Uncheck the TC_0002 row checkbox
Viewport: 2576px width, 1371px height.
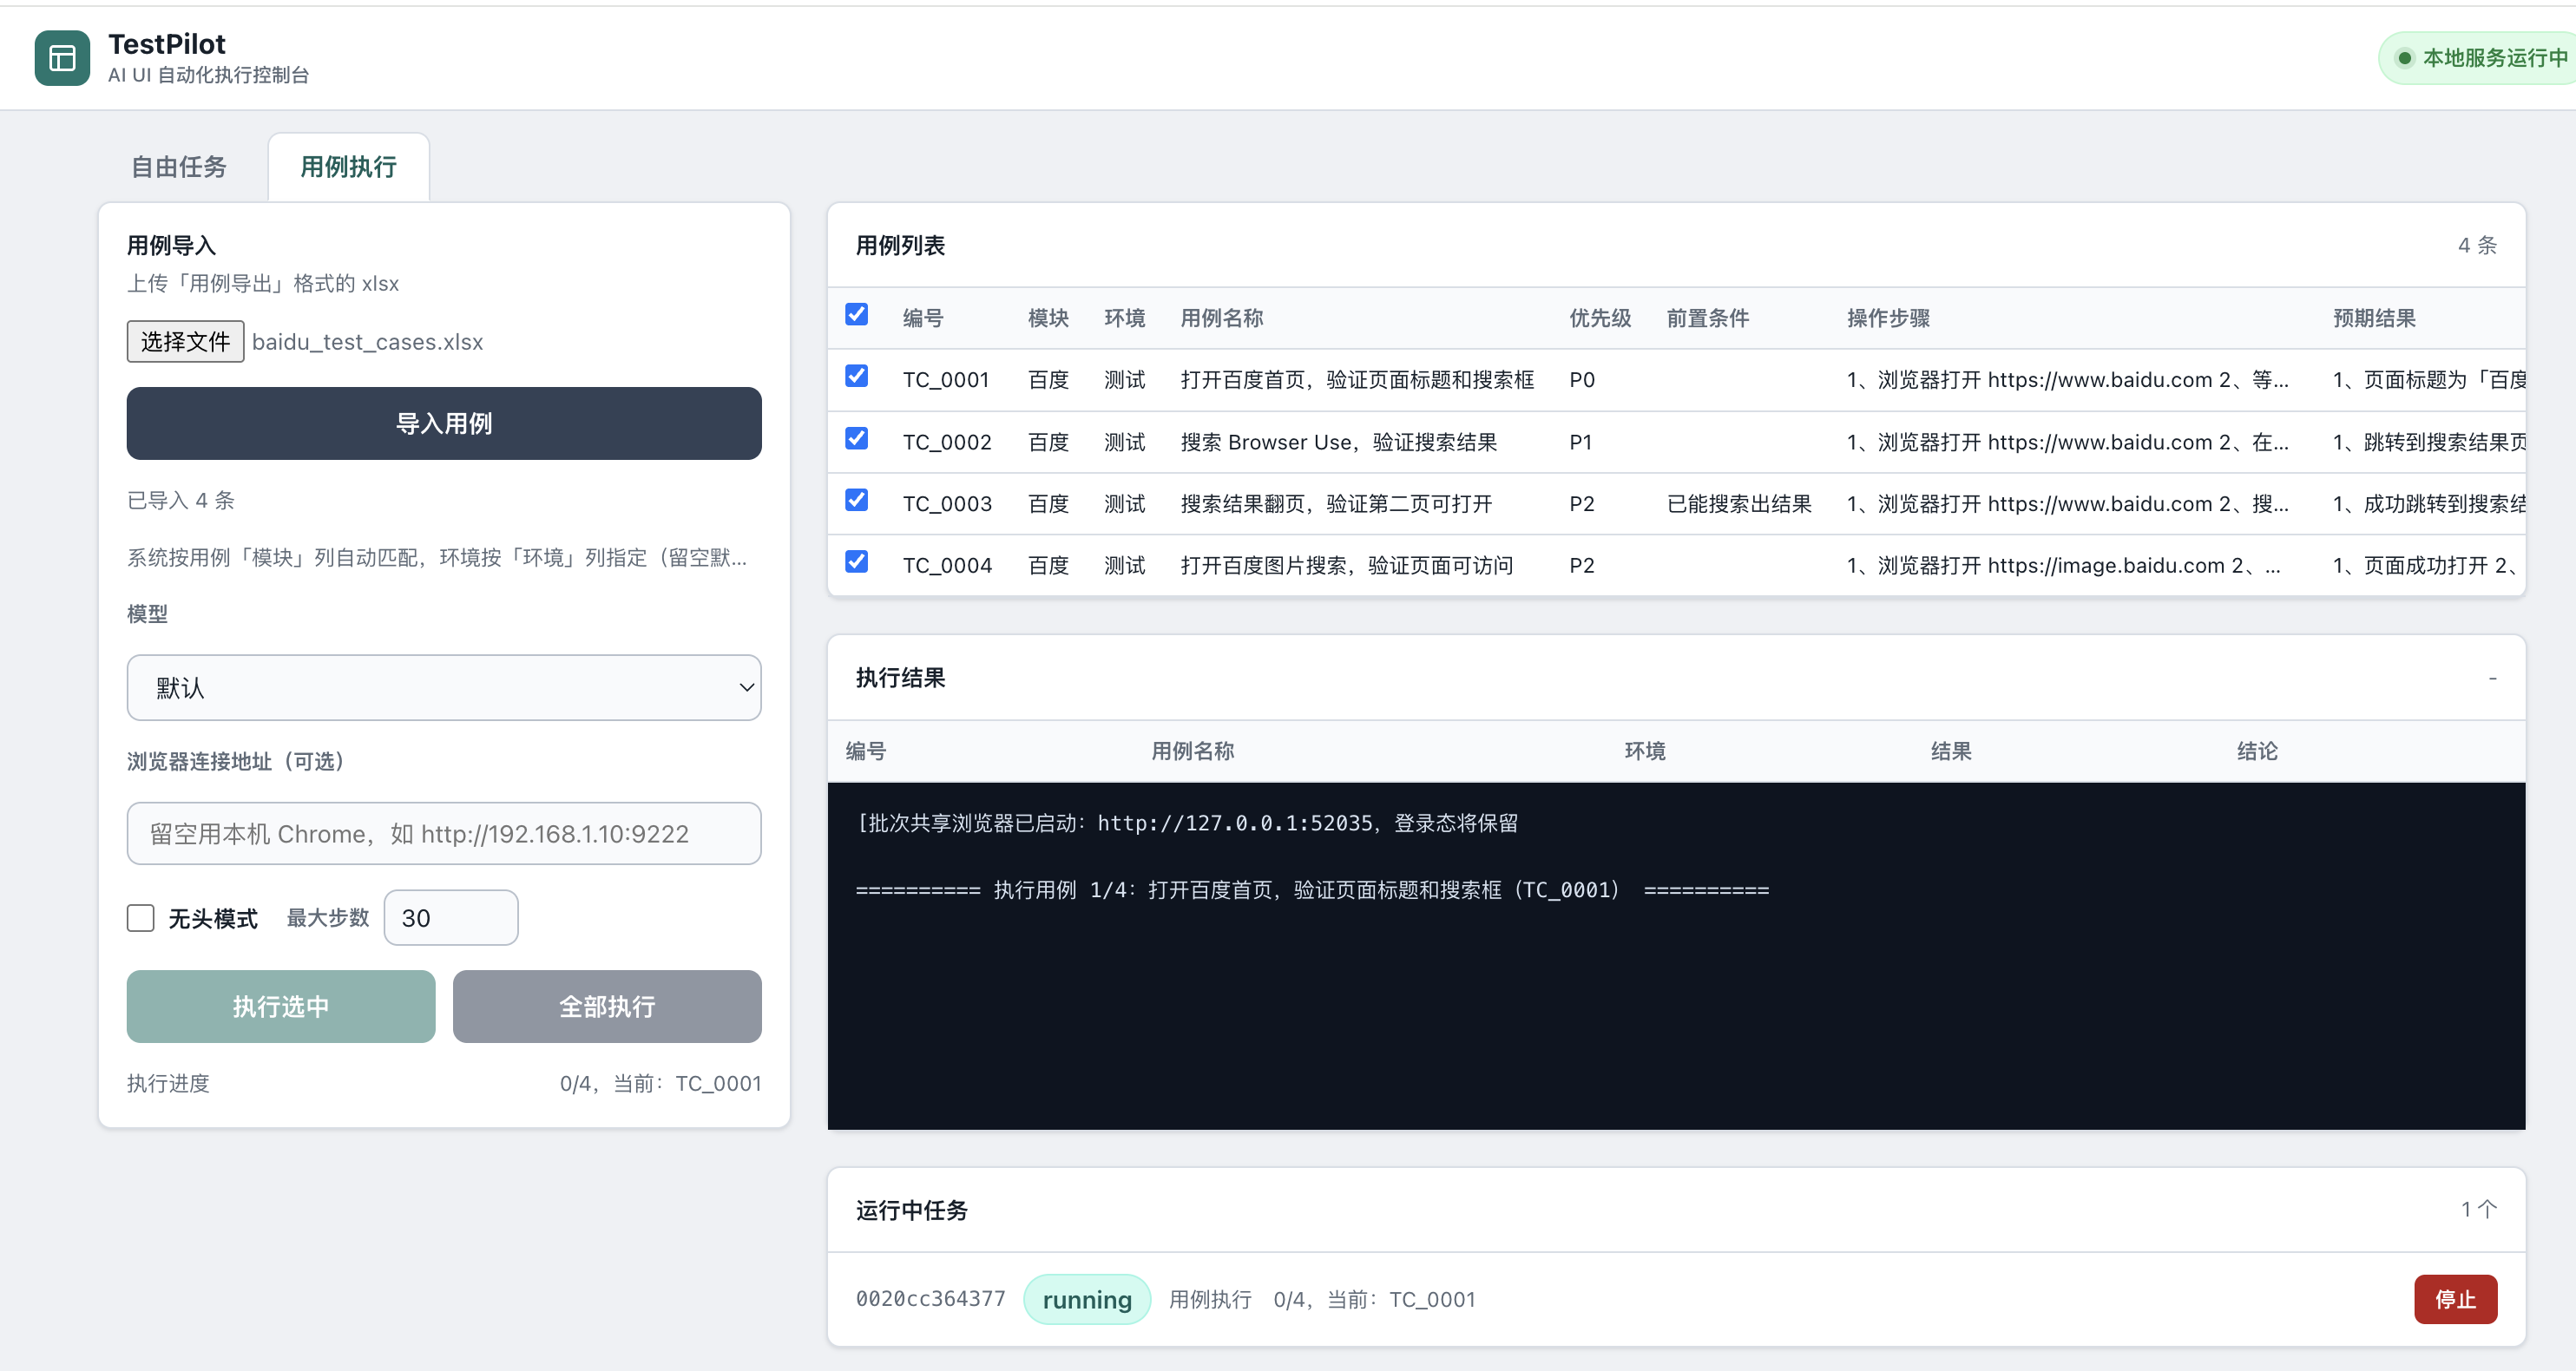tap(856, 438)
